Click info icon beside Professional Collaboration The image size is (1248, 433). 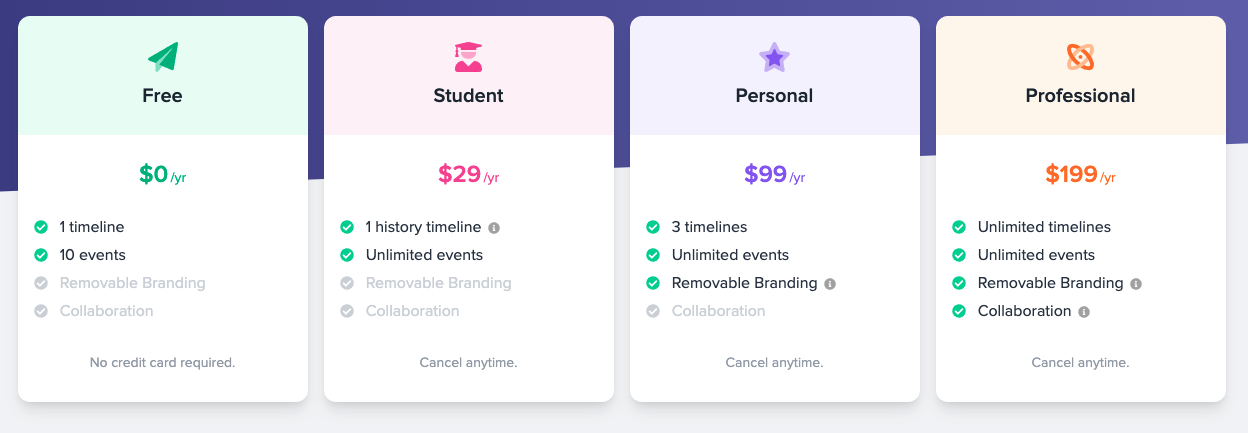click(x=1084, y=312)
